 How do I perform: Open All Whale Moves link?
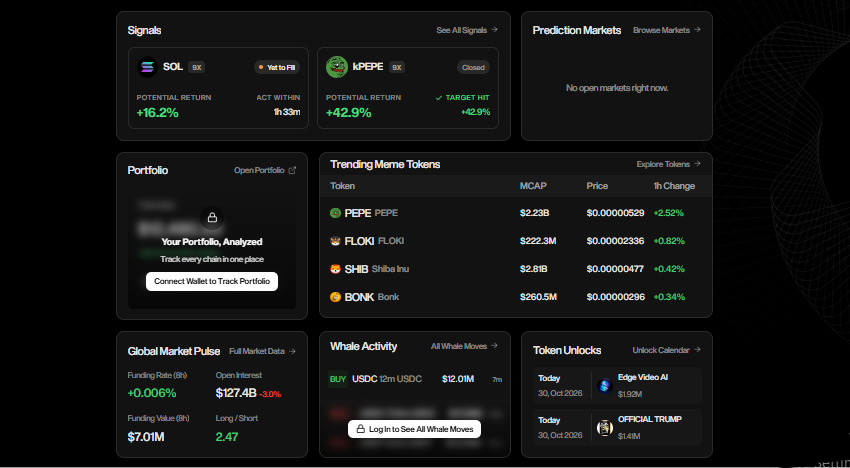(x=464, y=346)
